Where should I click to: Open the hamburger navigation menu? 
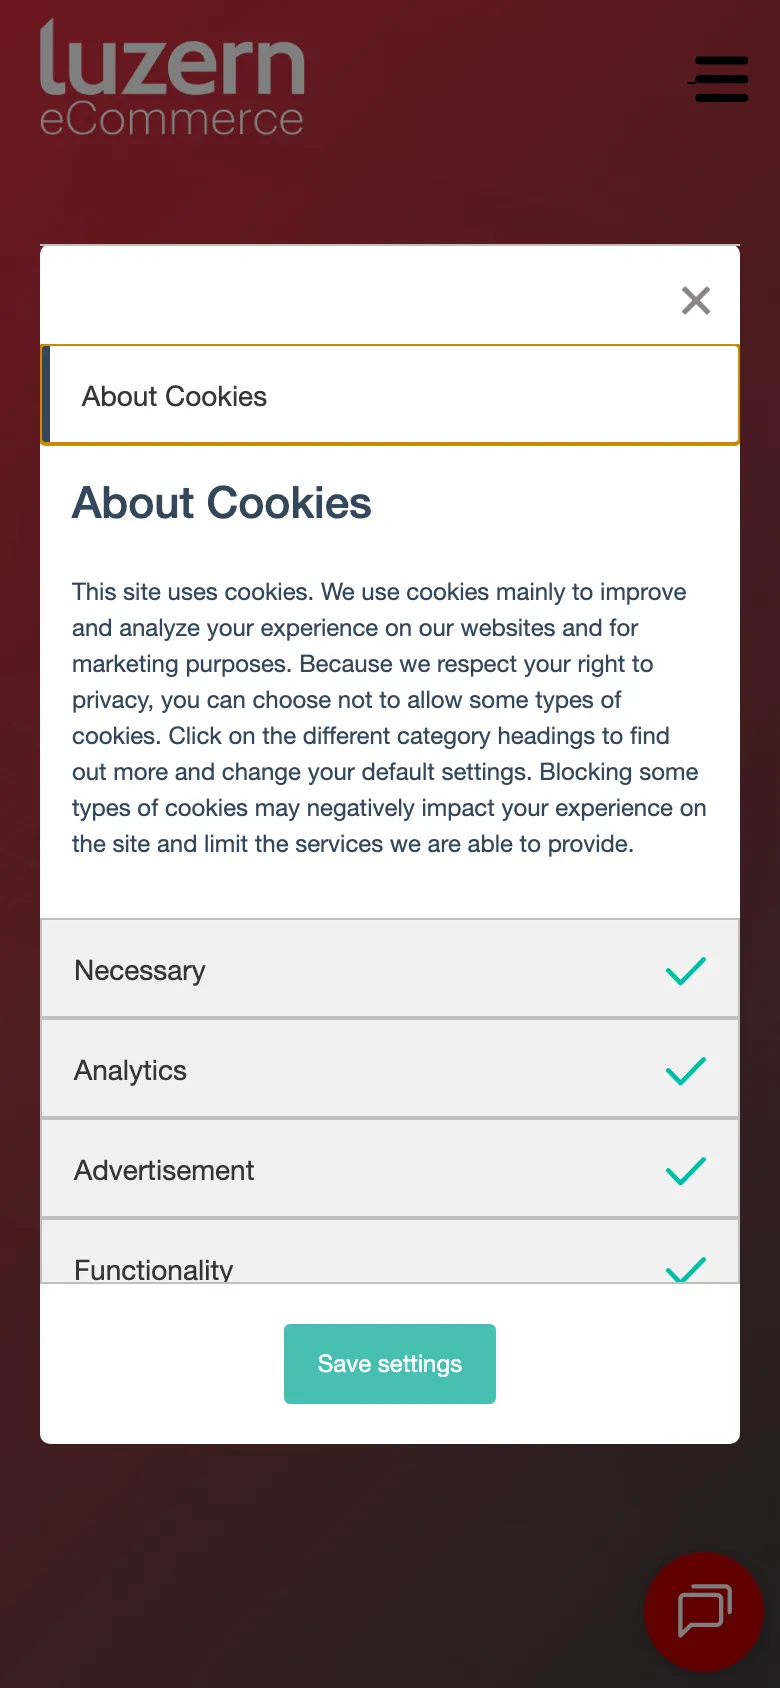pos(720,79)
